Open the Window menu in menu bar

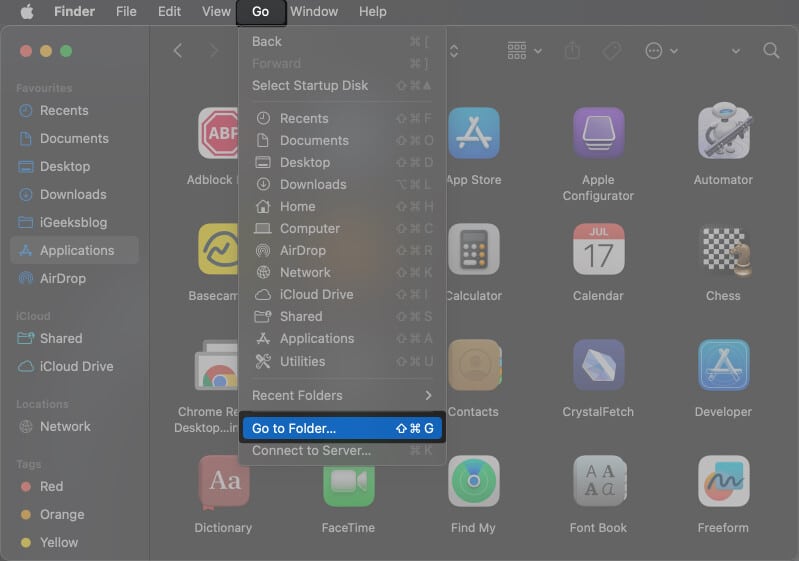point(314,11)
